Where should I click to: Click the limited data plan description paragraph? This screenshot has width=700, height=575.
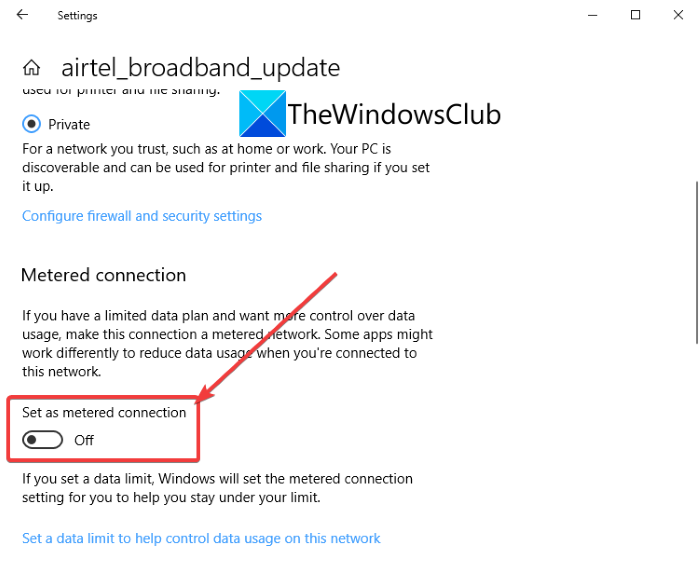[227, 343]
